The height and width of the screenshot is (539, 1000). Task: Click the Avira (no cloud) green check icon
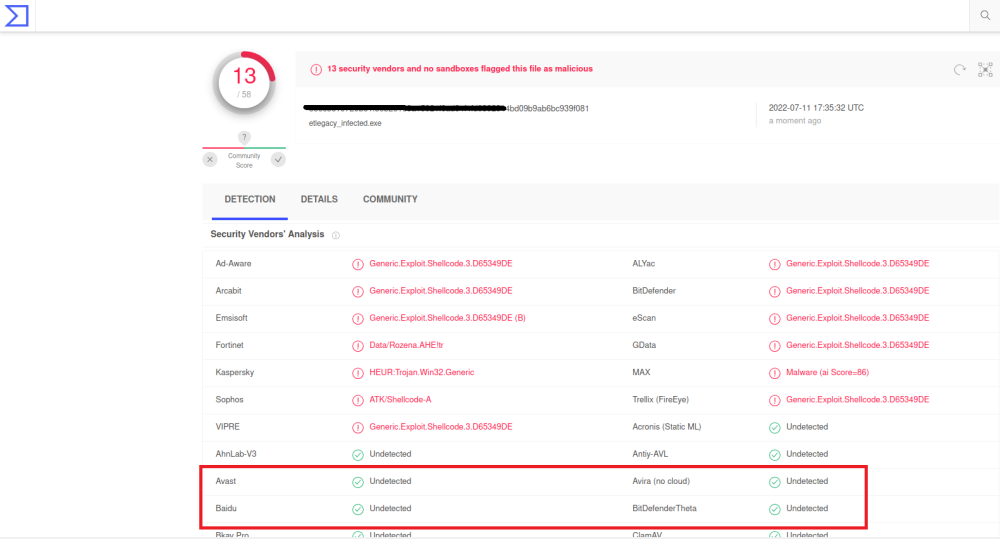pos(774,482)
